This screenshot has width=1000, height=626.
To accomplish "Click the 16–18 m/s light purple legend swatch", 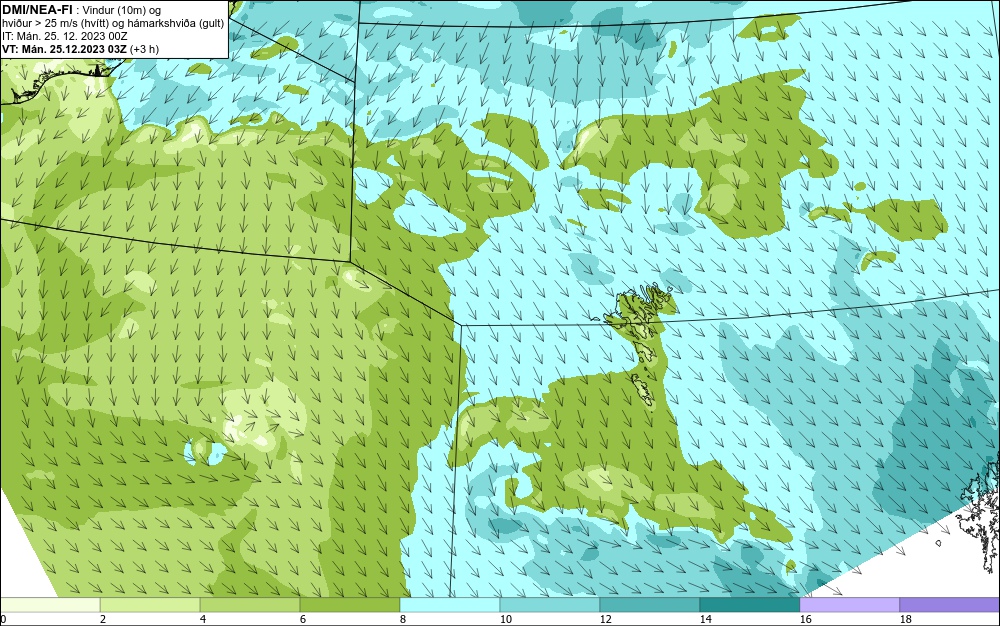I will click(849, 604).
